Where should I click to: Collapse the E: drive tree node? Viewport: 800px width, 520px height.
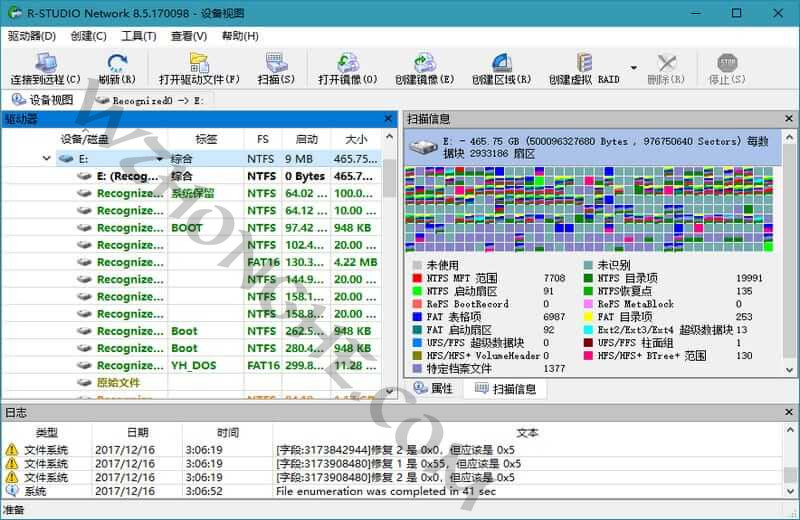click(x=46, y=159)
